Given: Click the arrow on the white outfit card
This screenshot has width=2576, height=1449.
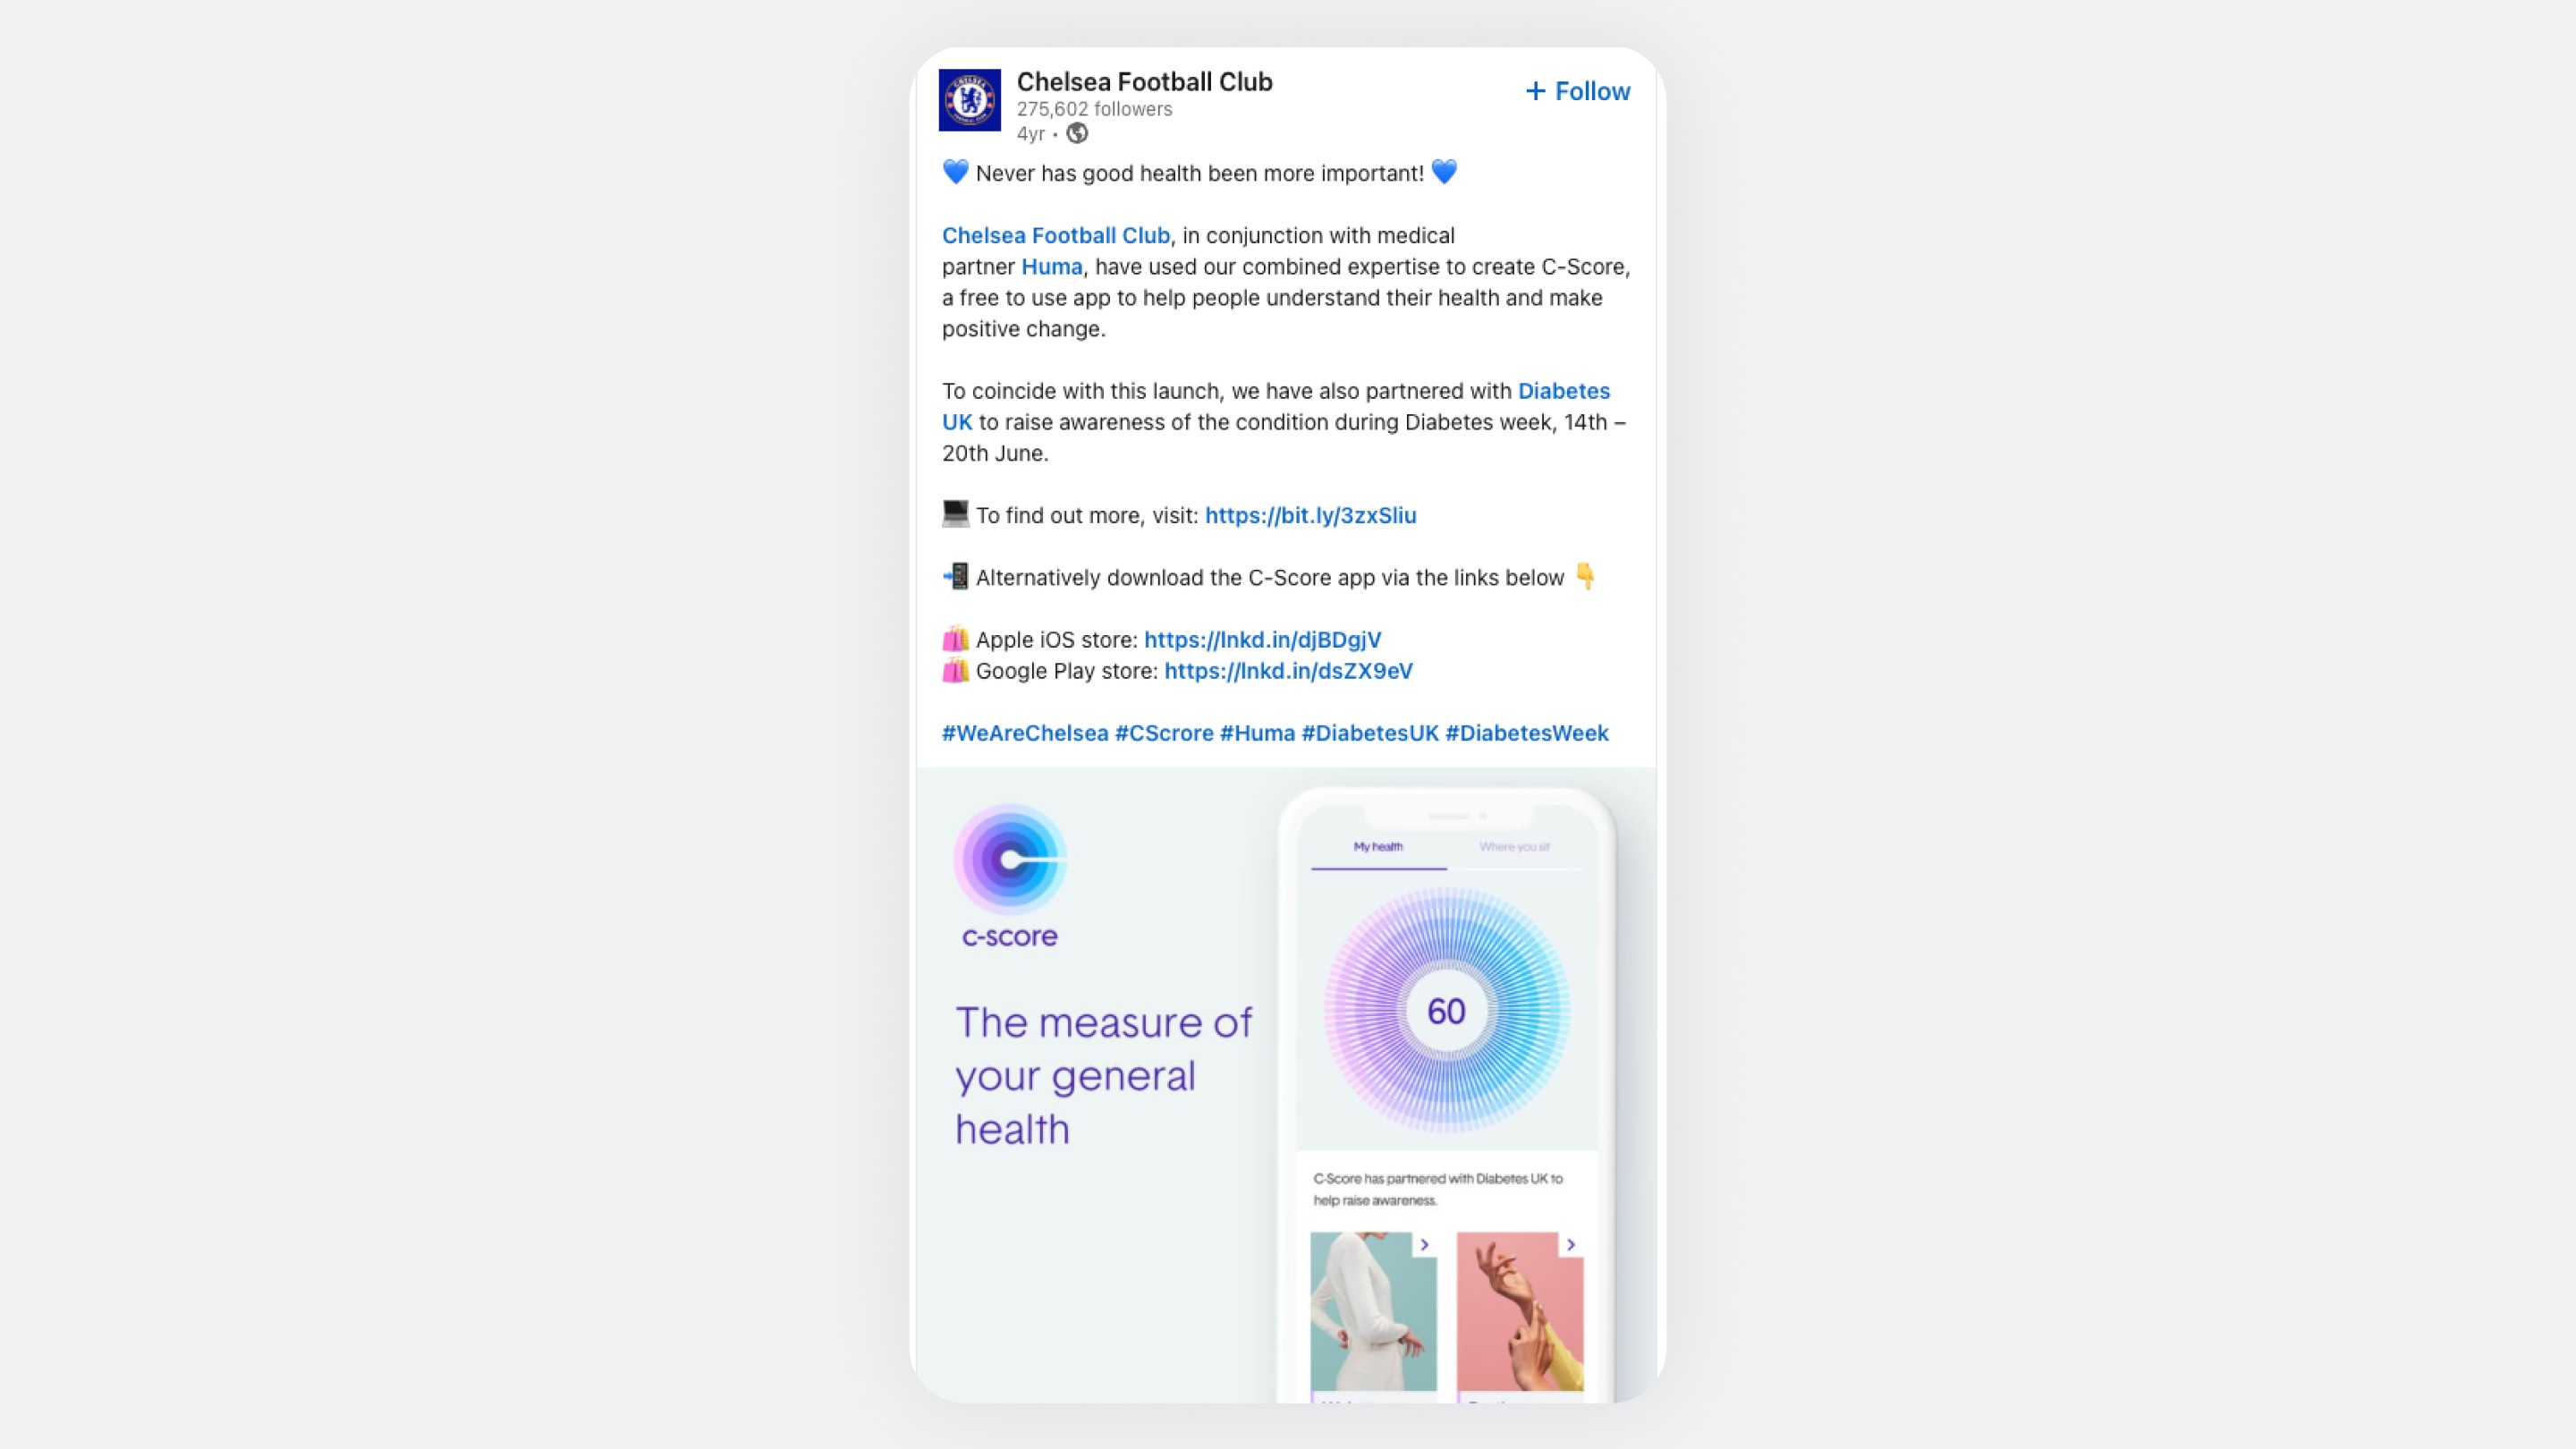Looking at the screenshot, I should (x=1424, y=1245).
